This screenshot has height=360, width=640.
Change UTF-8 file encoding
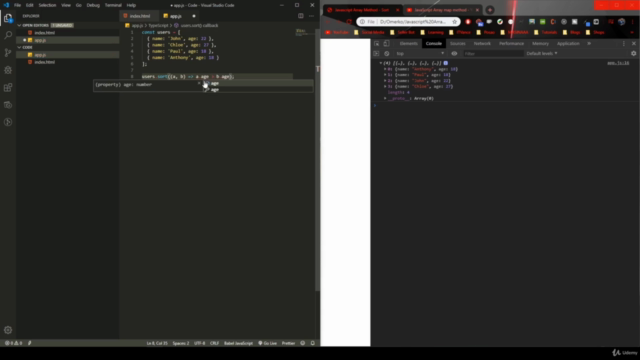pos(200,343)
